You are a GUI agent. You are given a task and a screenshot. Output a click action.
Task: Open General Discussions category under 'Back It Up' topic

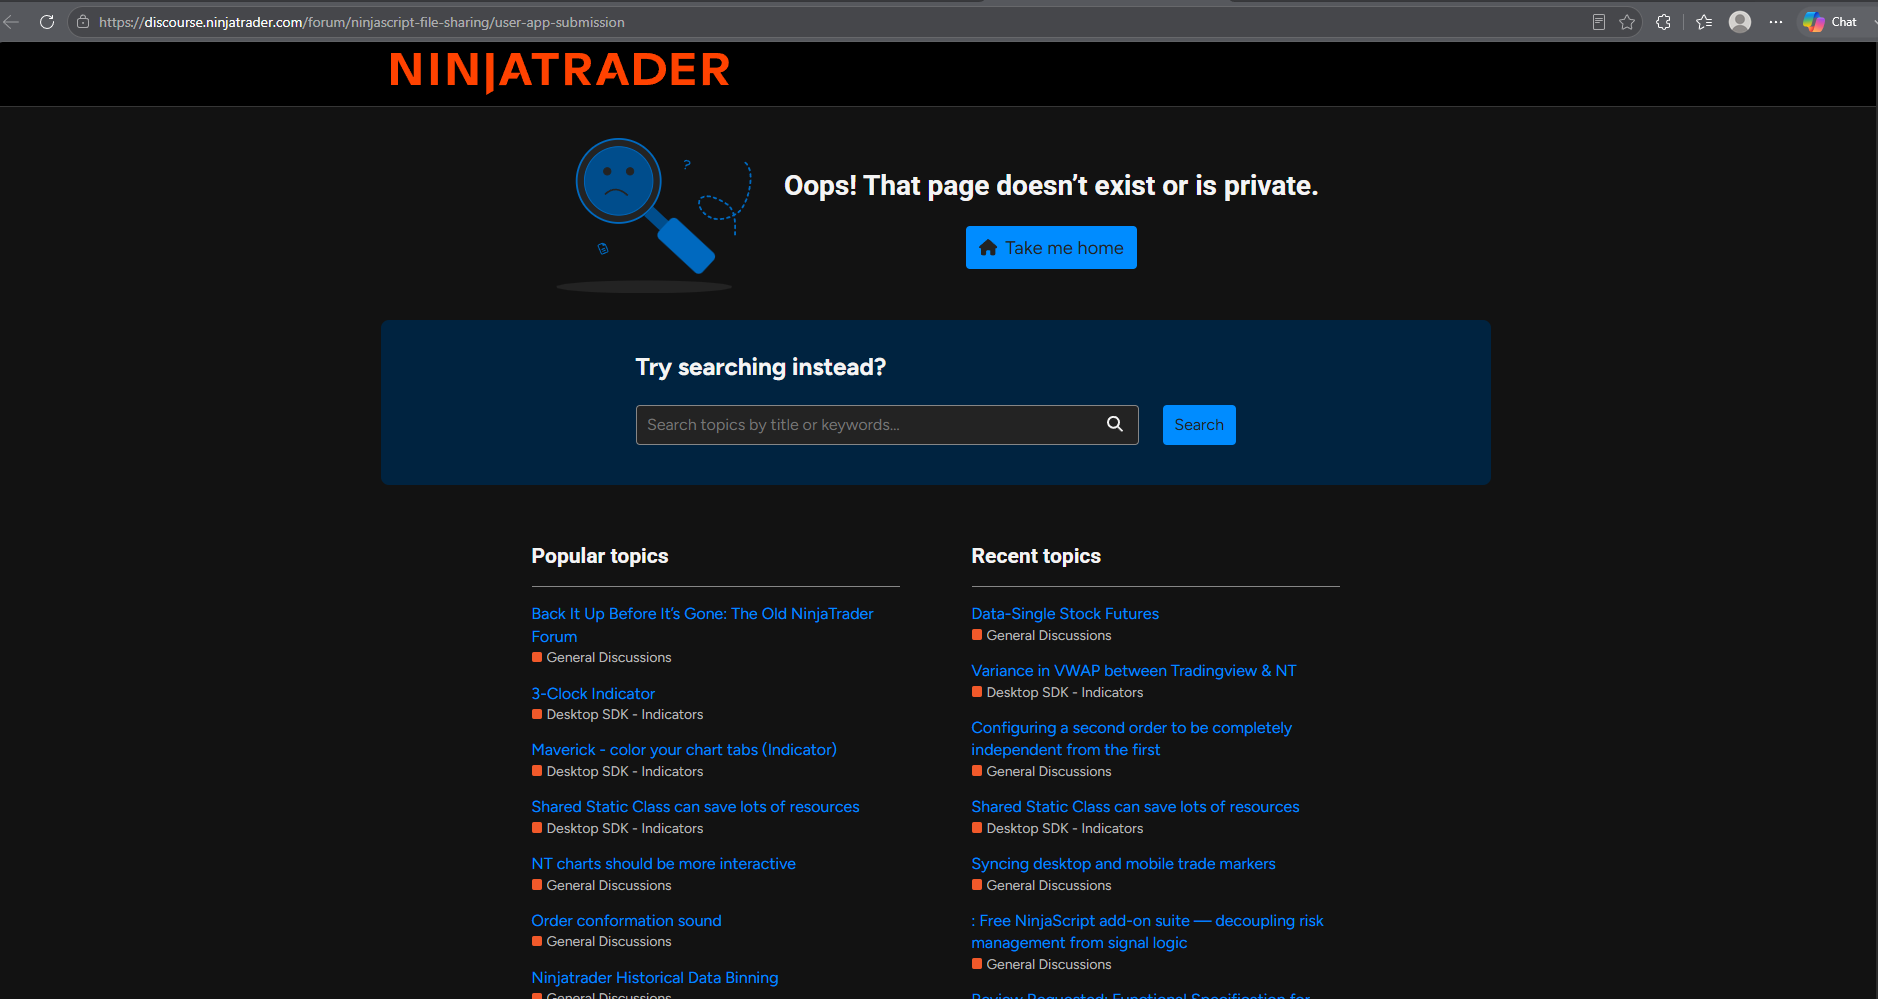pos(601,658)
